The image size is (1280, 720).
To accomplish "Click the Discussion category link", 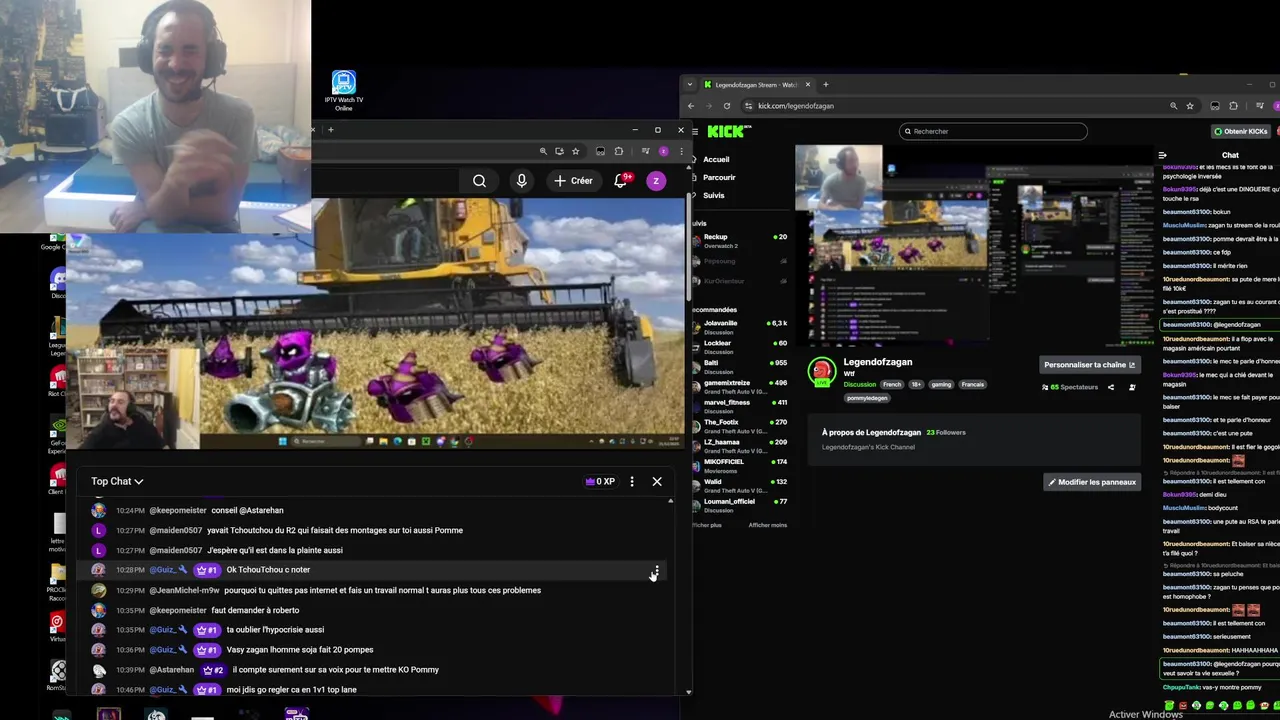I will click(x=859, y=384).
